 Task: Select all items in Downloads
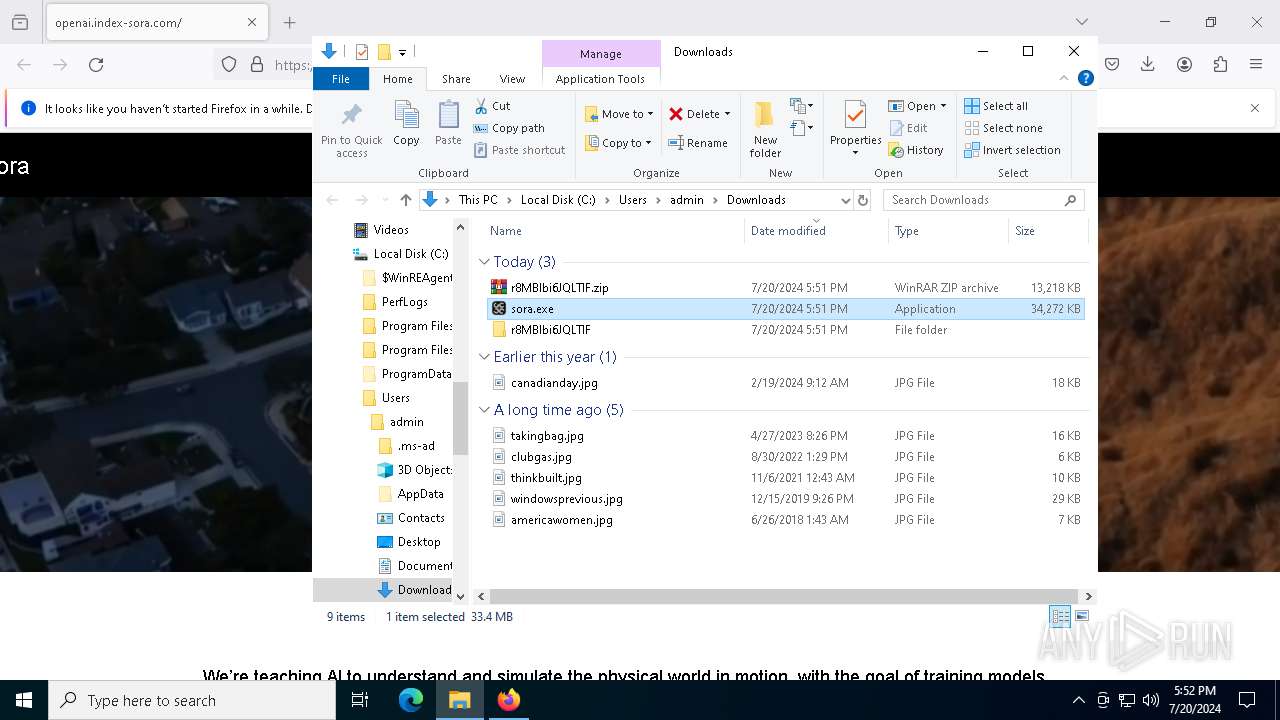coord(996,106)
